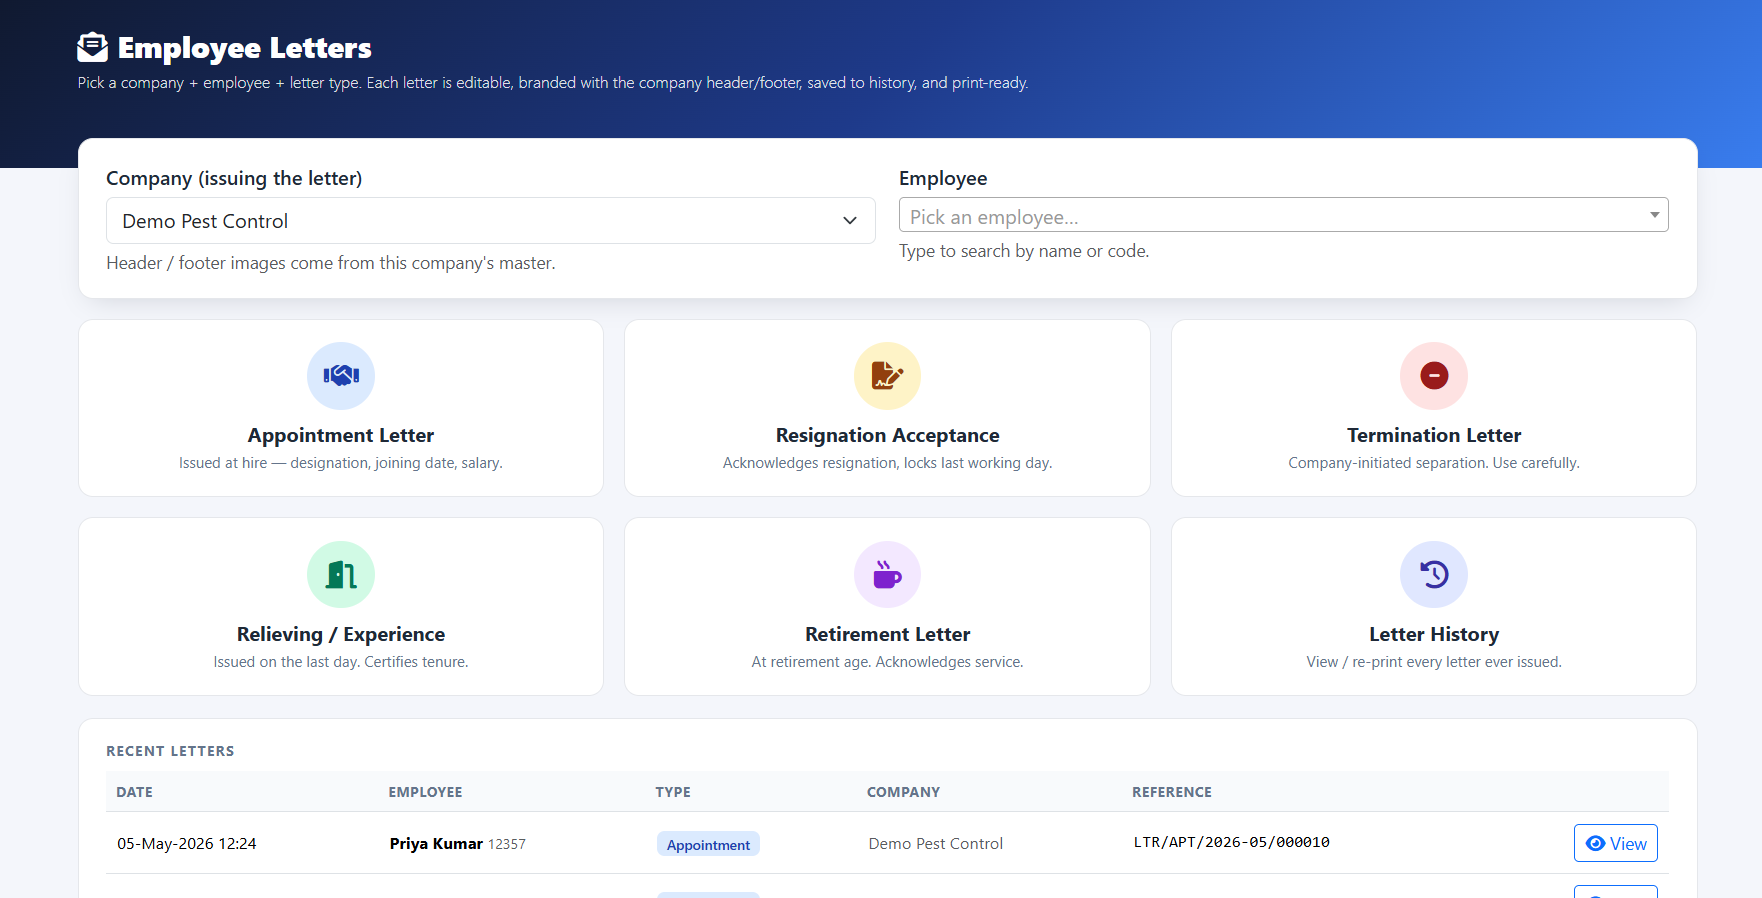Click the Appointment Letter handshake icon

341,375
